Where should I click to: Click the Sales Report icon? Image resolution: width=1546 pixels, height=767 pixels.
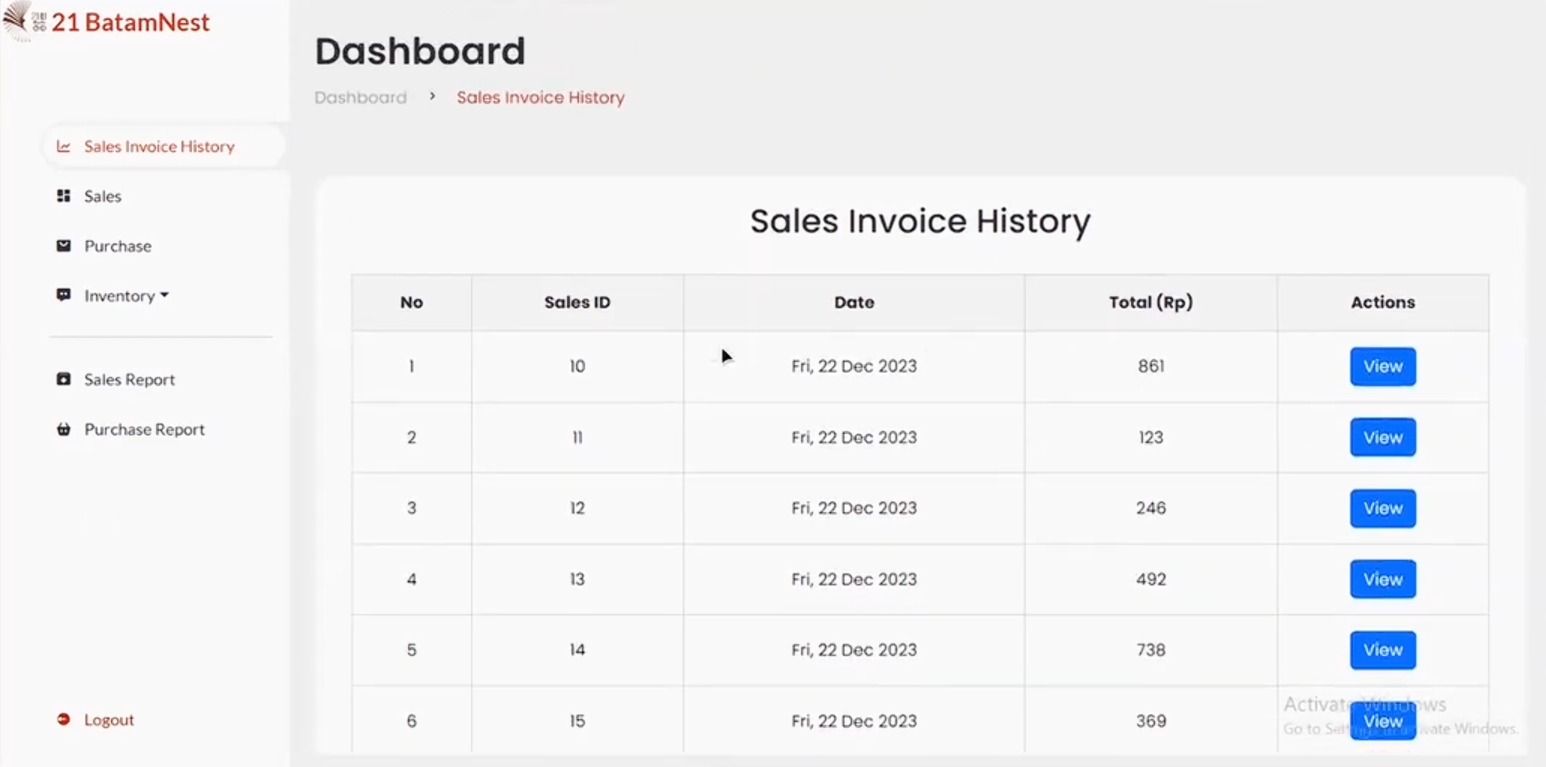click(x=64, y=380)
